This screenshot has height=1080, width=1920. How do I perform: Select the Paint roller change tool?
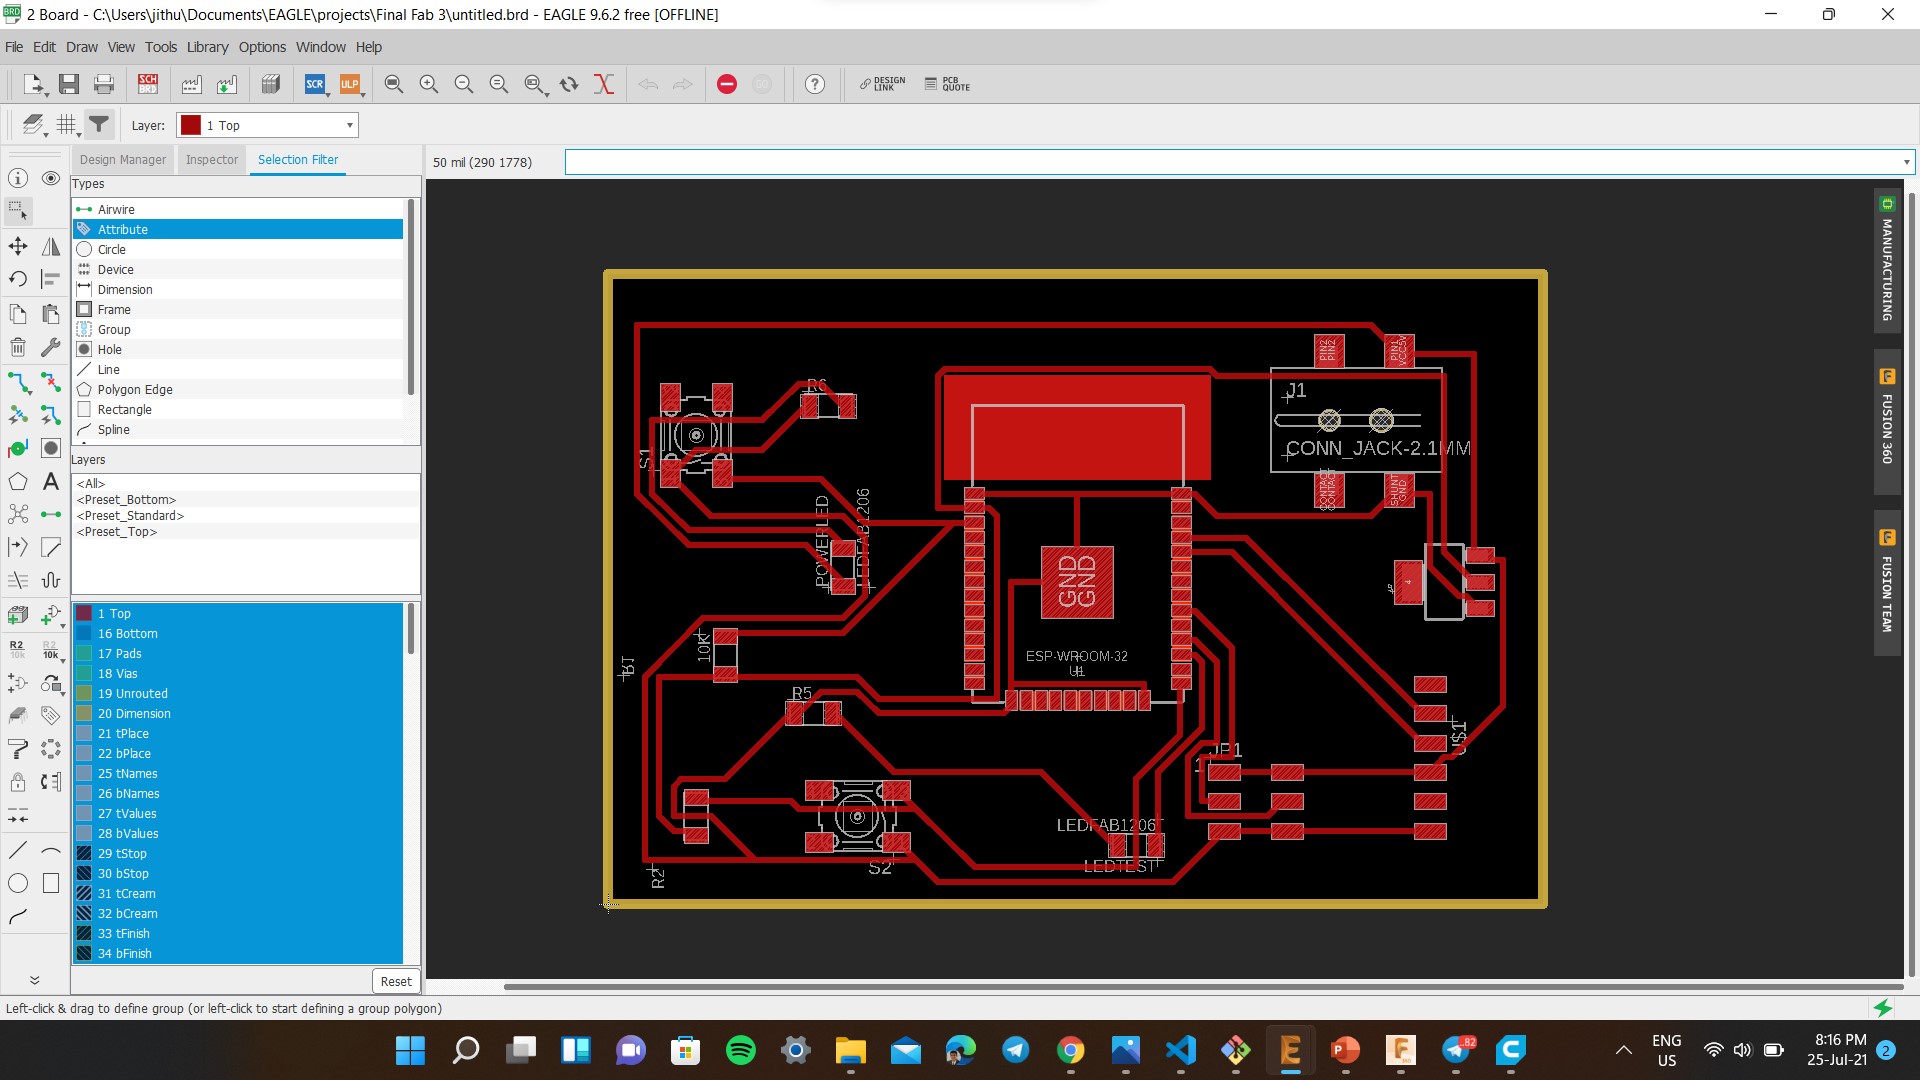18,749
